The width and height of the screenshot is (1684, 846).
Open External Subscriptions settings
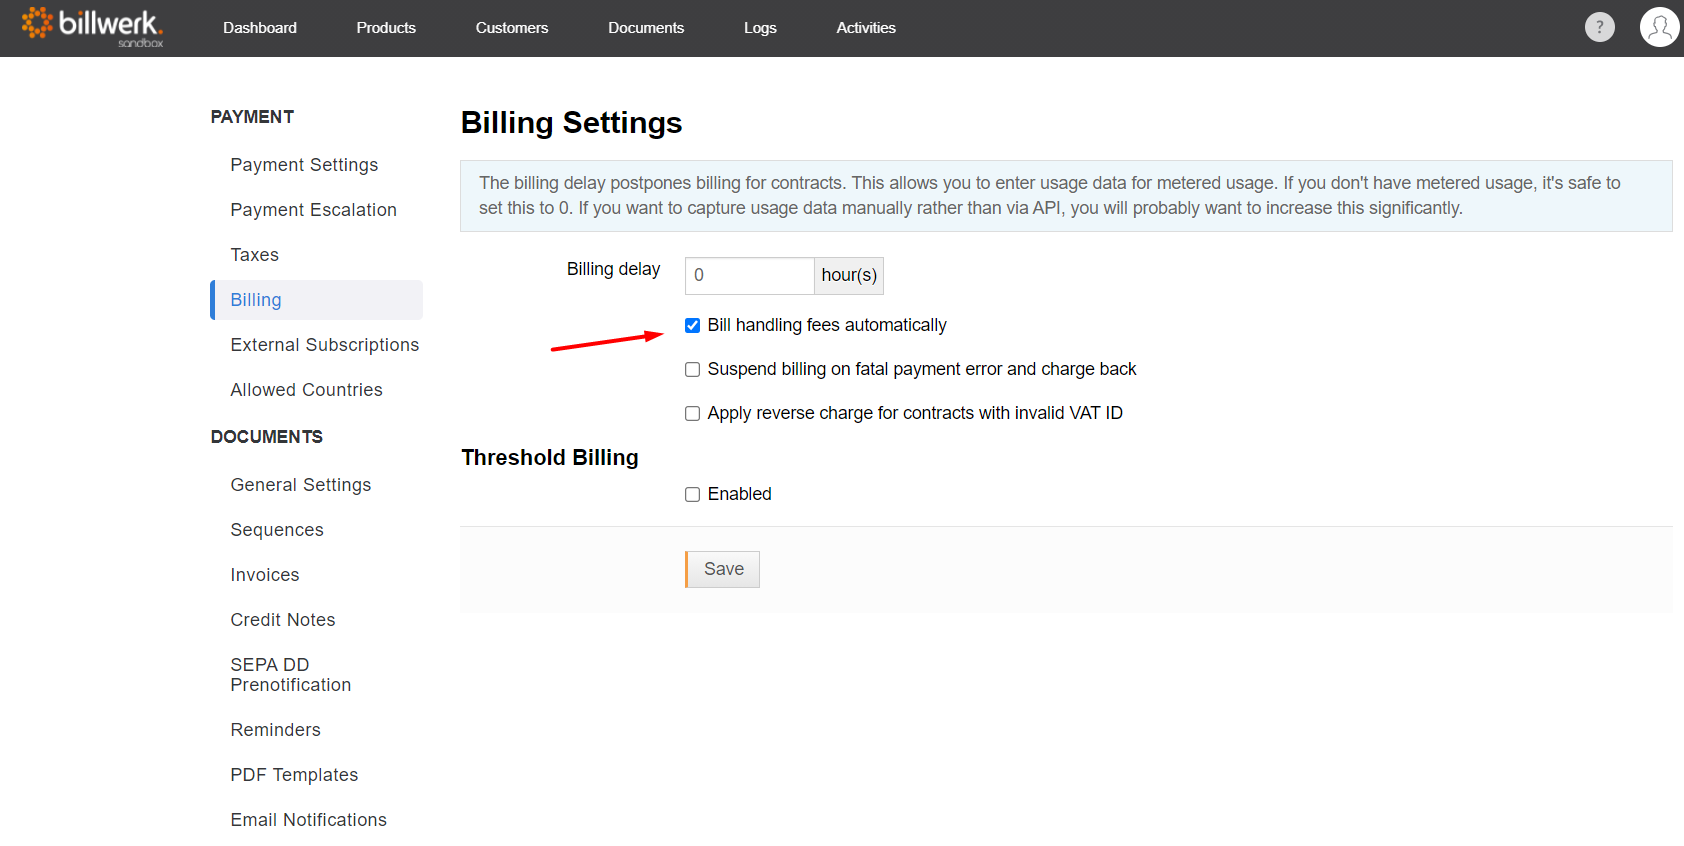coord(324,345)
